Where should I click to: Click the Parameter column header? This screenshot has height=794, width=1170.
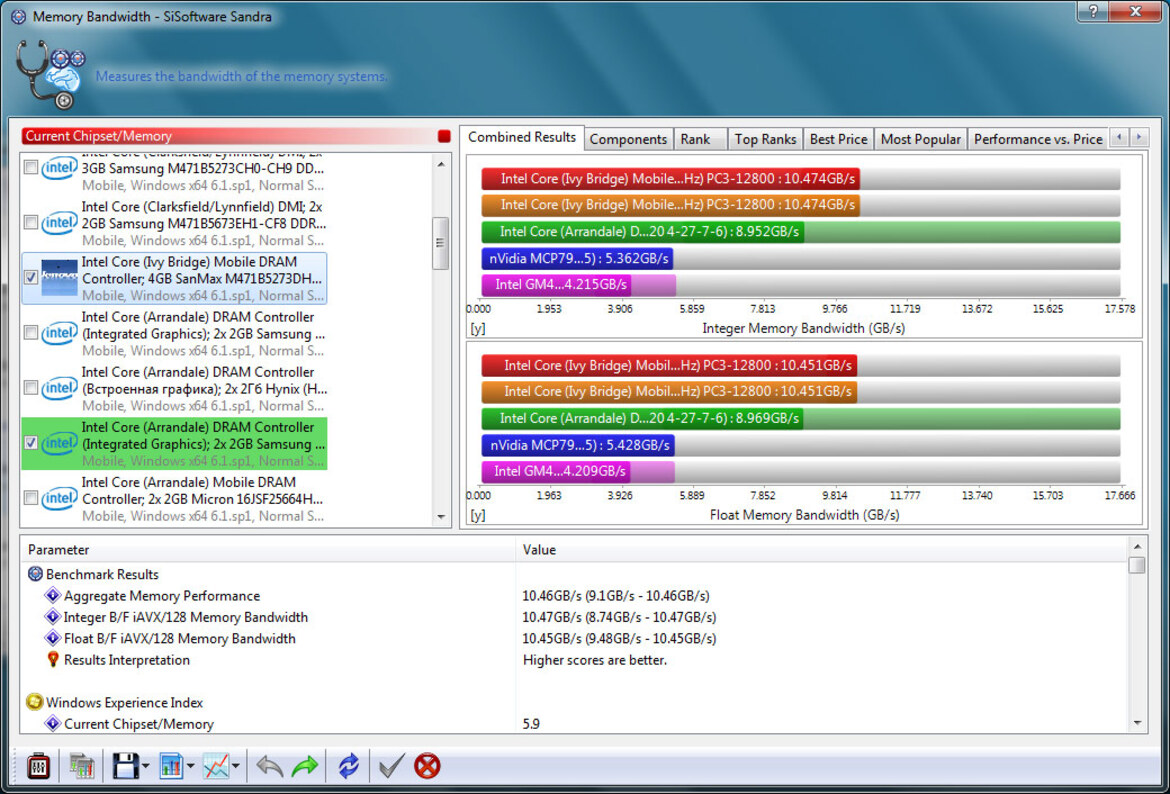coord(269,550)
